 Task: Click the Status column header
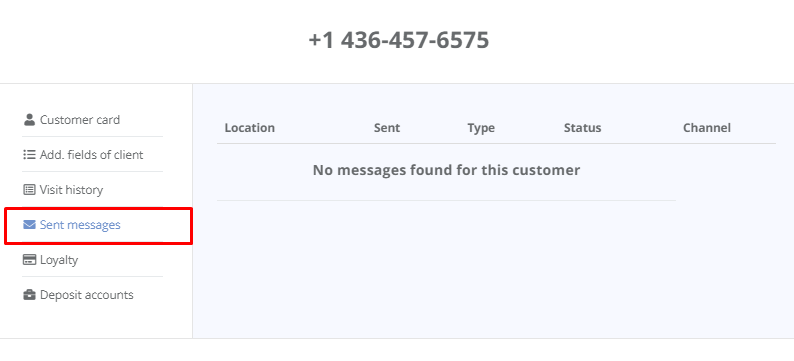[x=582, y=128]
